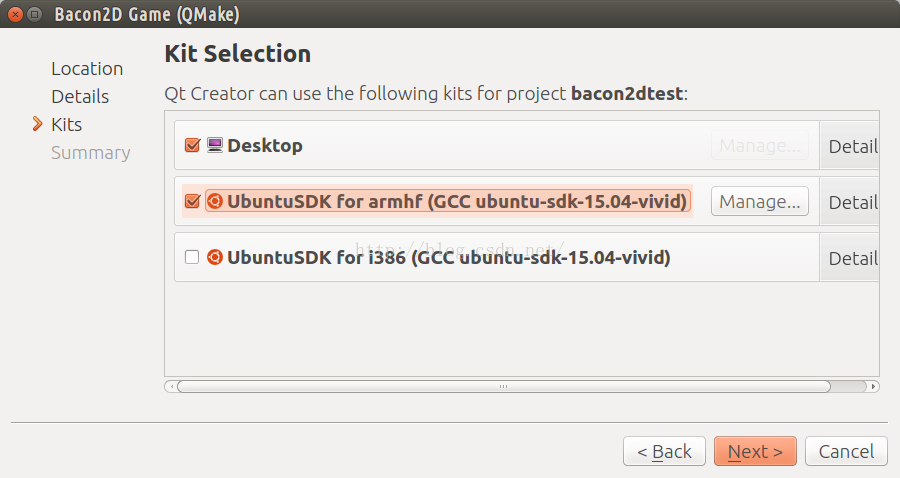Expand Details for the i386 kit
The width and height of the screenshot is (900, 478).
[x=850, y=258]
